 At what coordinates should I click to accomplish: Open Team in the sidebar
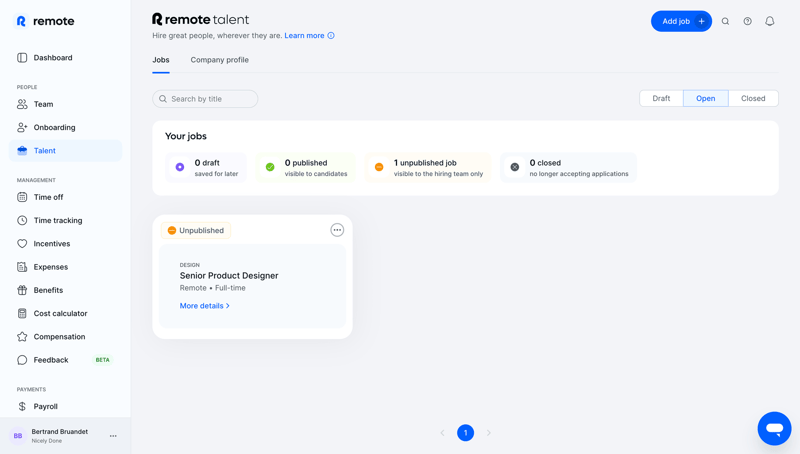pos(65,104)
